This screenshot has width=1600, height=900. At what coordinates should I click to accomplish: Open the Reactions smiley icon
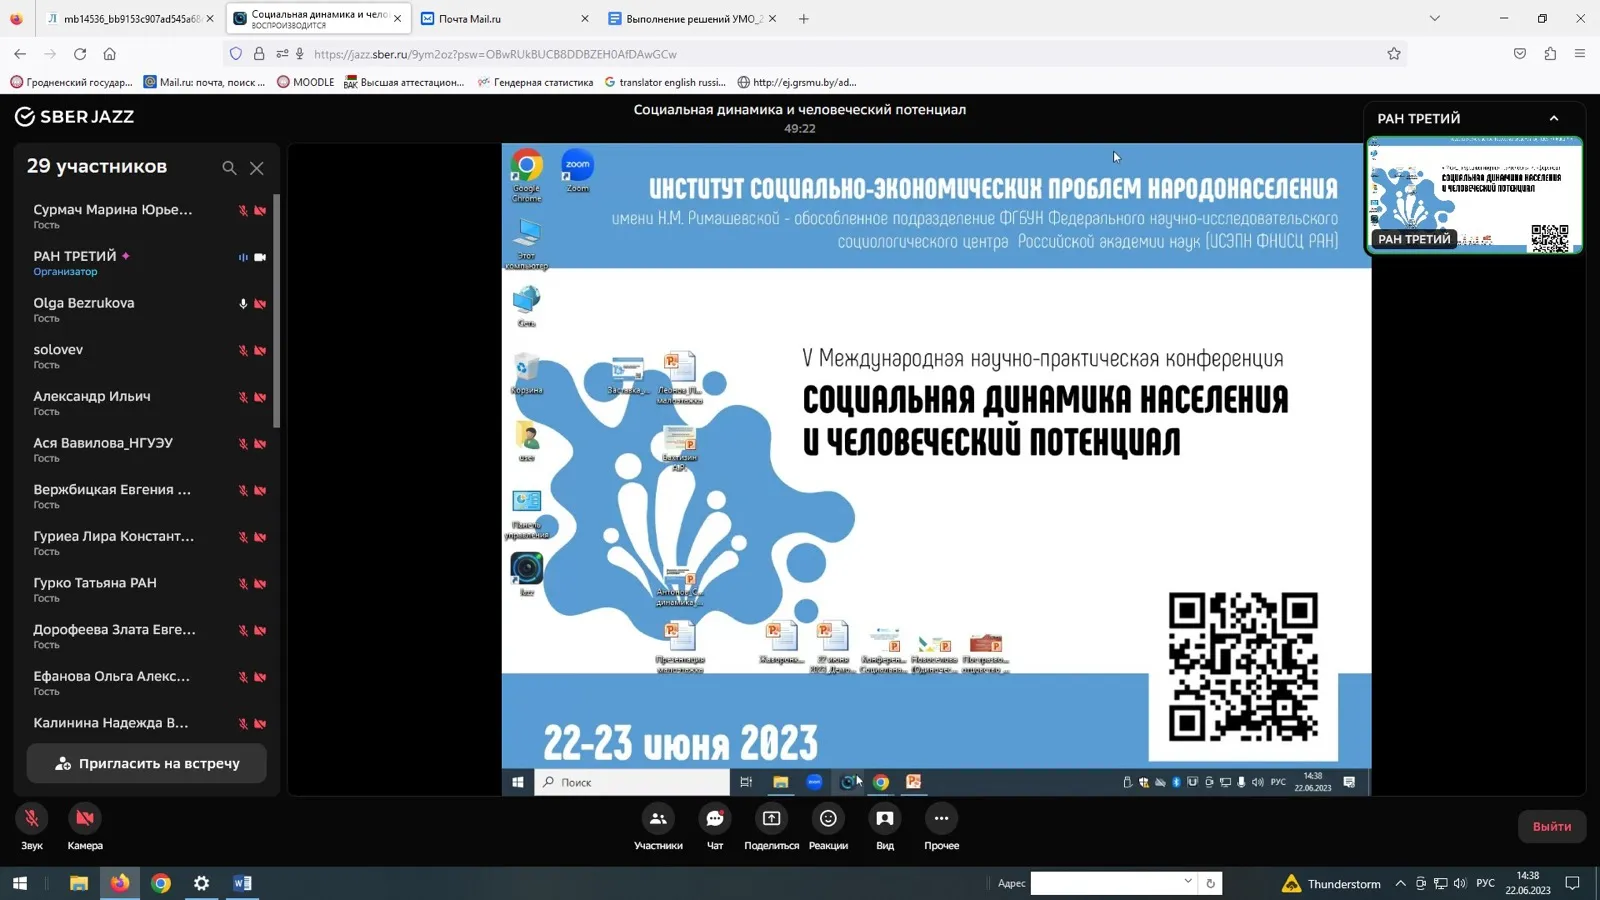pos(828,819)
